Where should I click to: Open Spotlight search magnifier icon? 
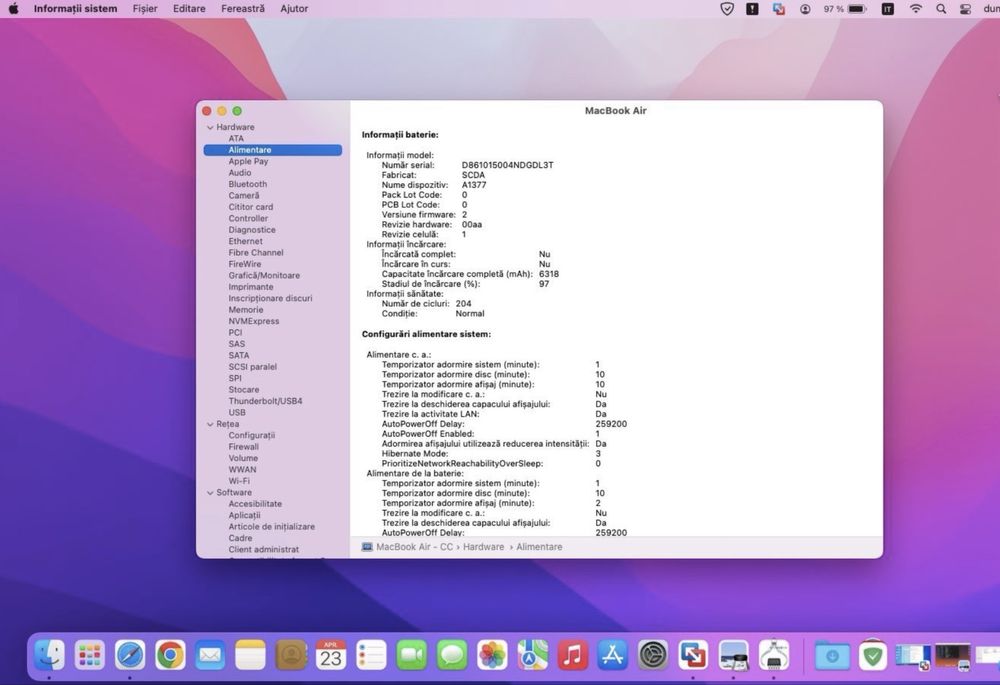pyautogui.click(x=941, y=9)
